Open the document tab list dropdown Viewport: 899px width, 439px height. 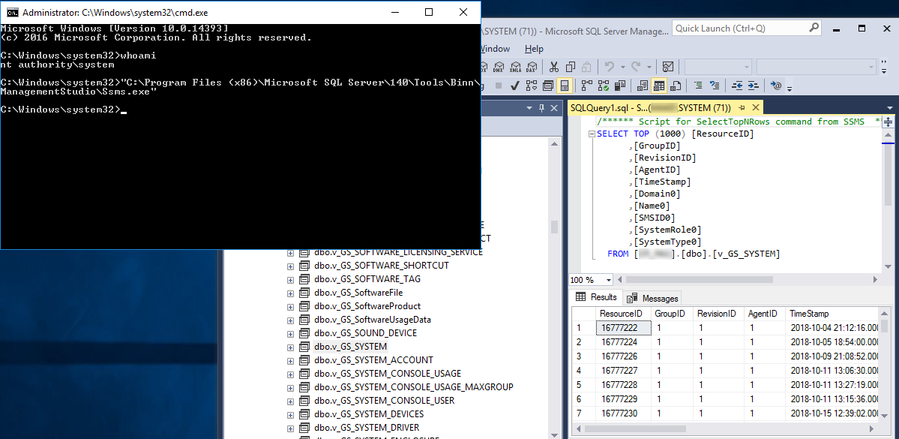[x=890, y=108]
